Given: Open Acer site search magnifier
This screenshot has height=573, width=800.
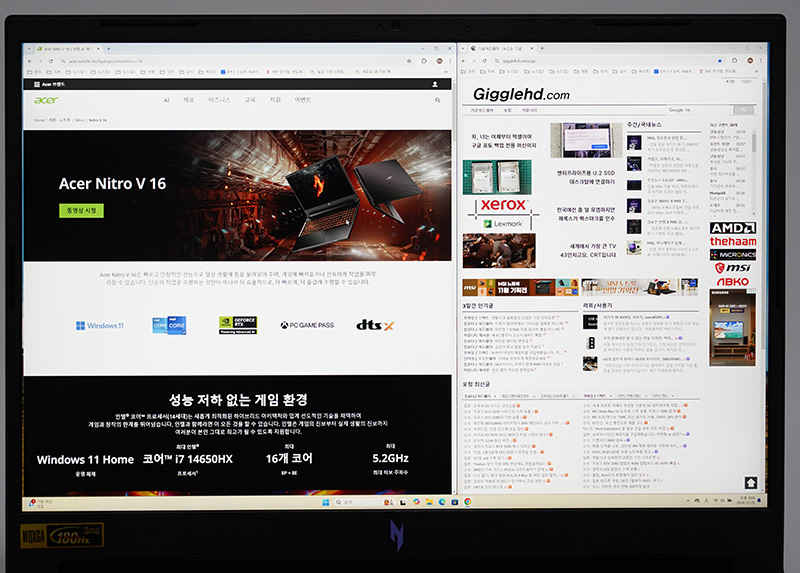Looking at the screenshot, I should (438, 100).
